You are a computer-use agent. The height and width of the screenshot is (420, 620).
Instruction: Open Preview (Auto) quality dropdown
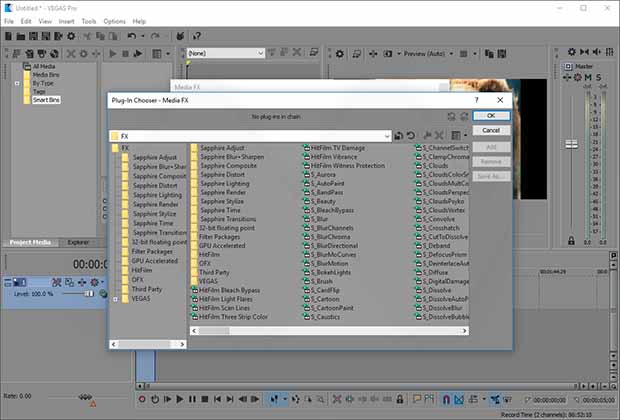[451, 53]
